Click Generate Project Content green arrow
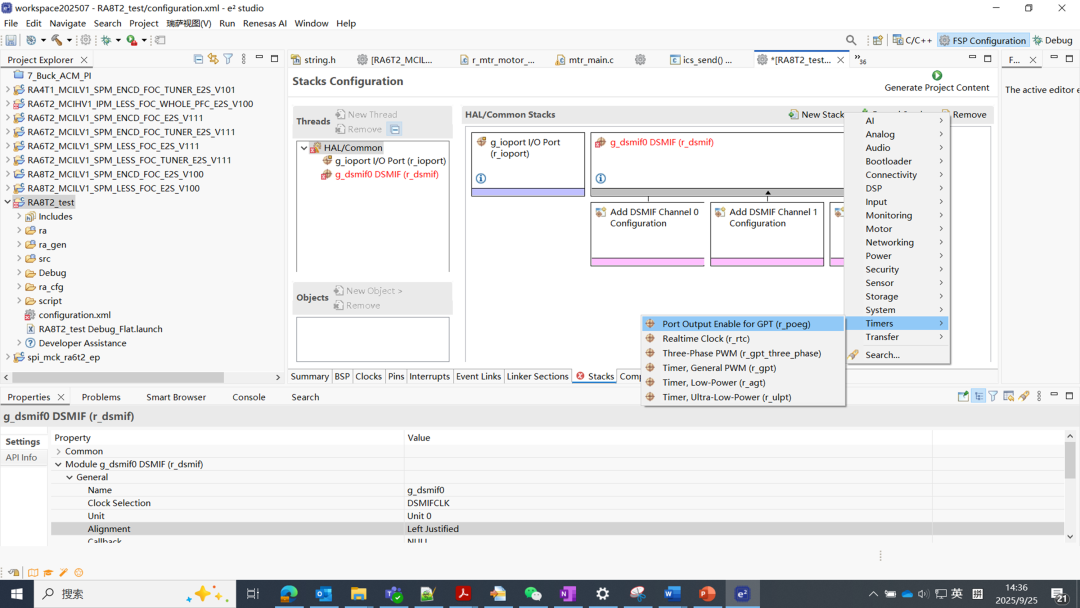This screenshot has height=608, width=1080. click(x=937, y=75)
